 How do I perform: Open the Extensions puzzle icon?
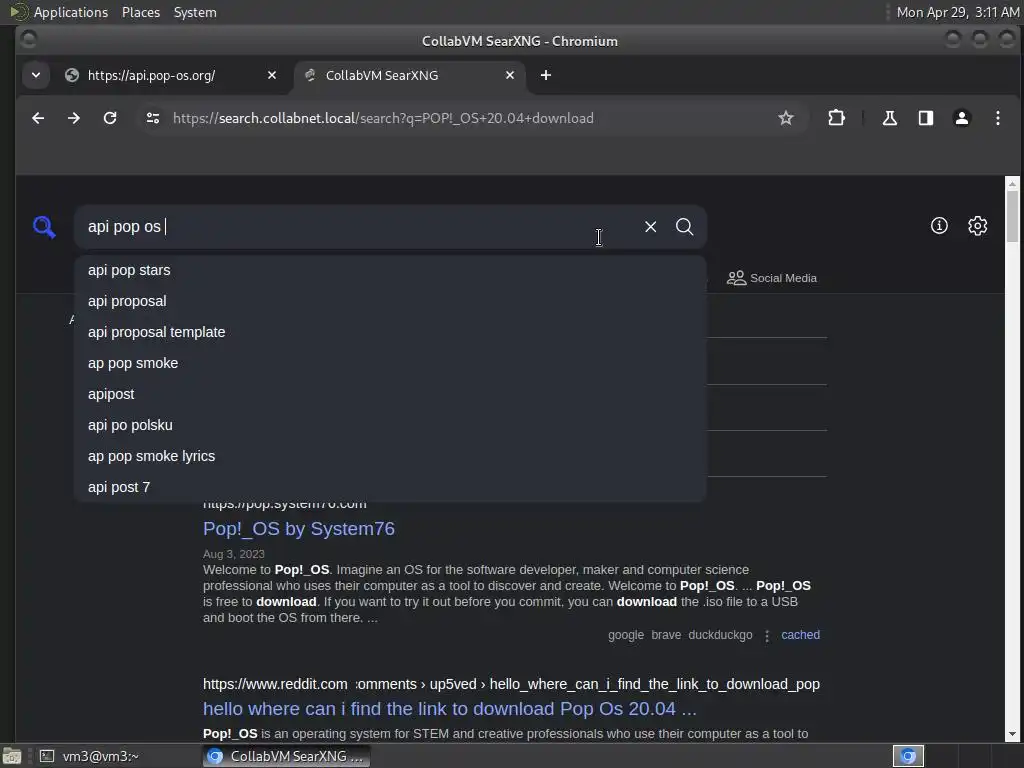(836, 118)
